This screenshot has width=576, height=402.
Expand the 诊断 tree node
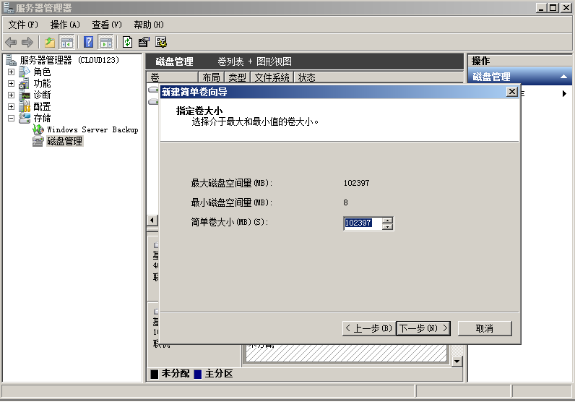[x=11, y=95]
